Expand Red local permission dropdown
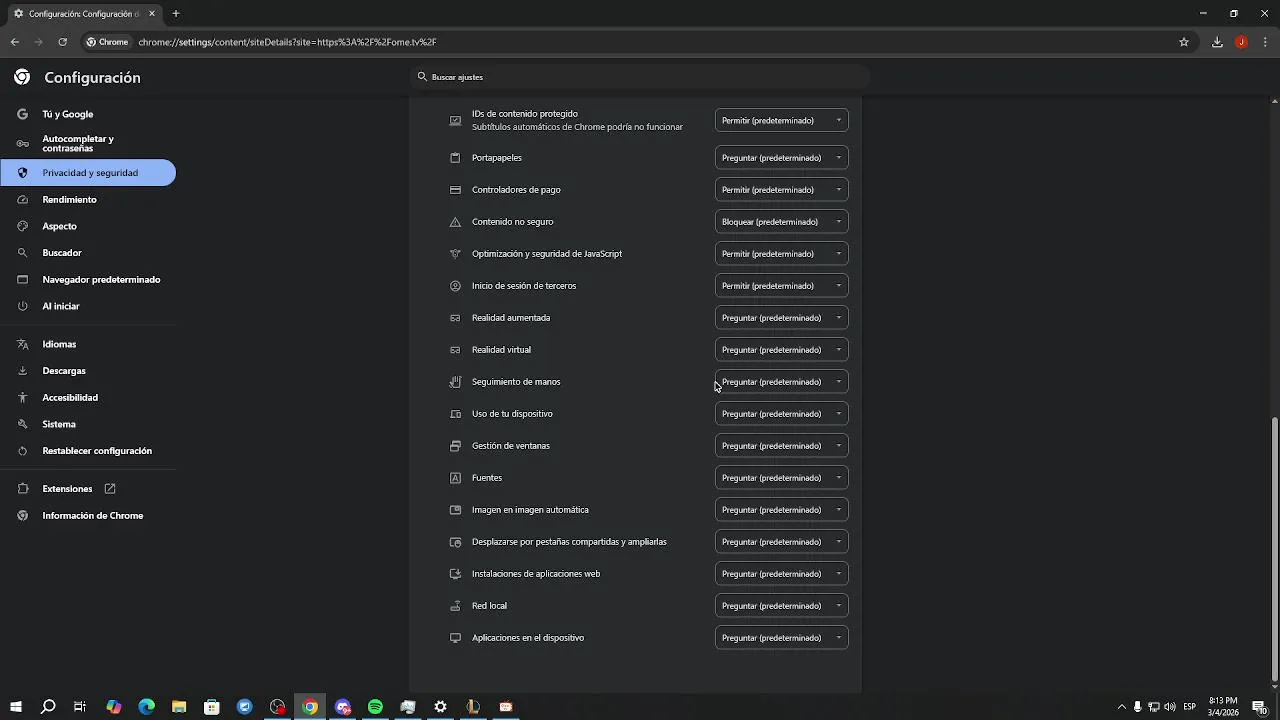The image size is (1280, 720). 782,606
